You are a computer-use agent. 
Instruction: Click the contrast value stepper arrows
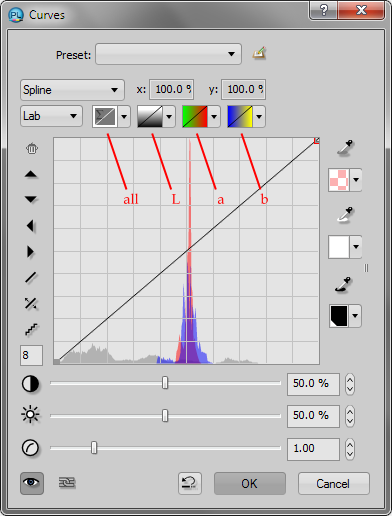(x=350, y=384)
